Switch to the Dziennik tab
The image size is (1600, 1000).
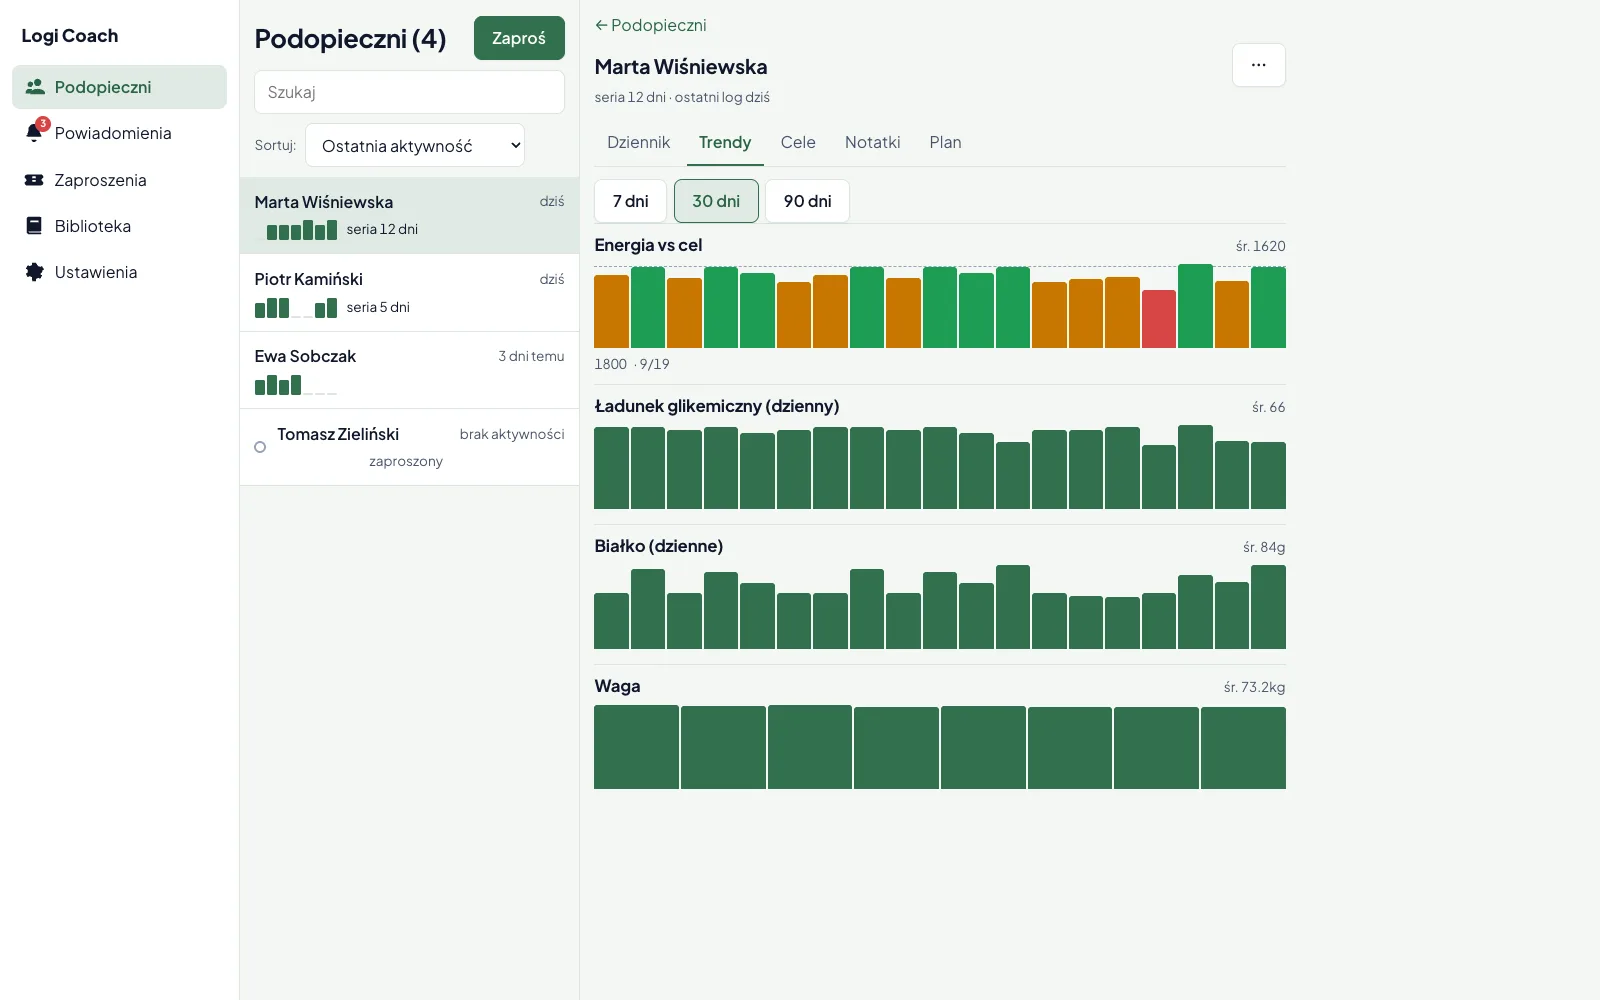pos(638,142)
